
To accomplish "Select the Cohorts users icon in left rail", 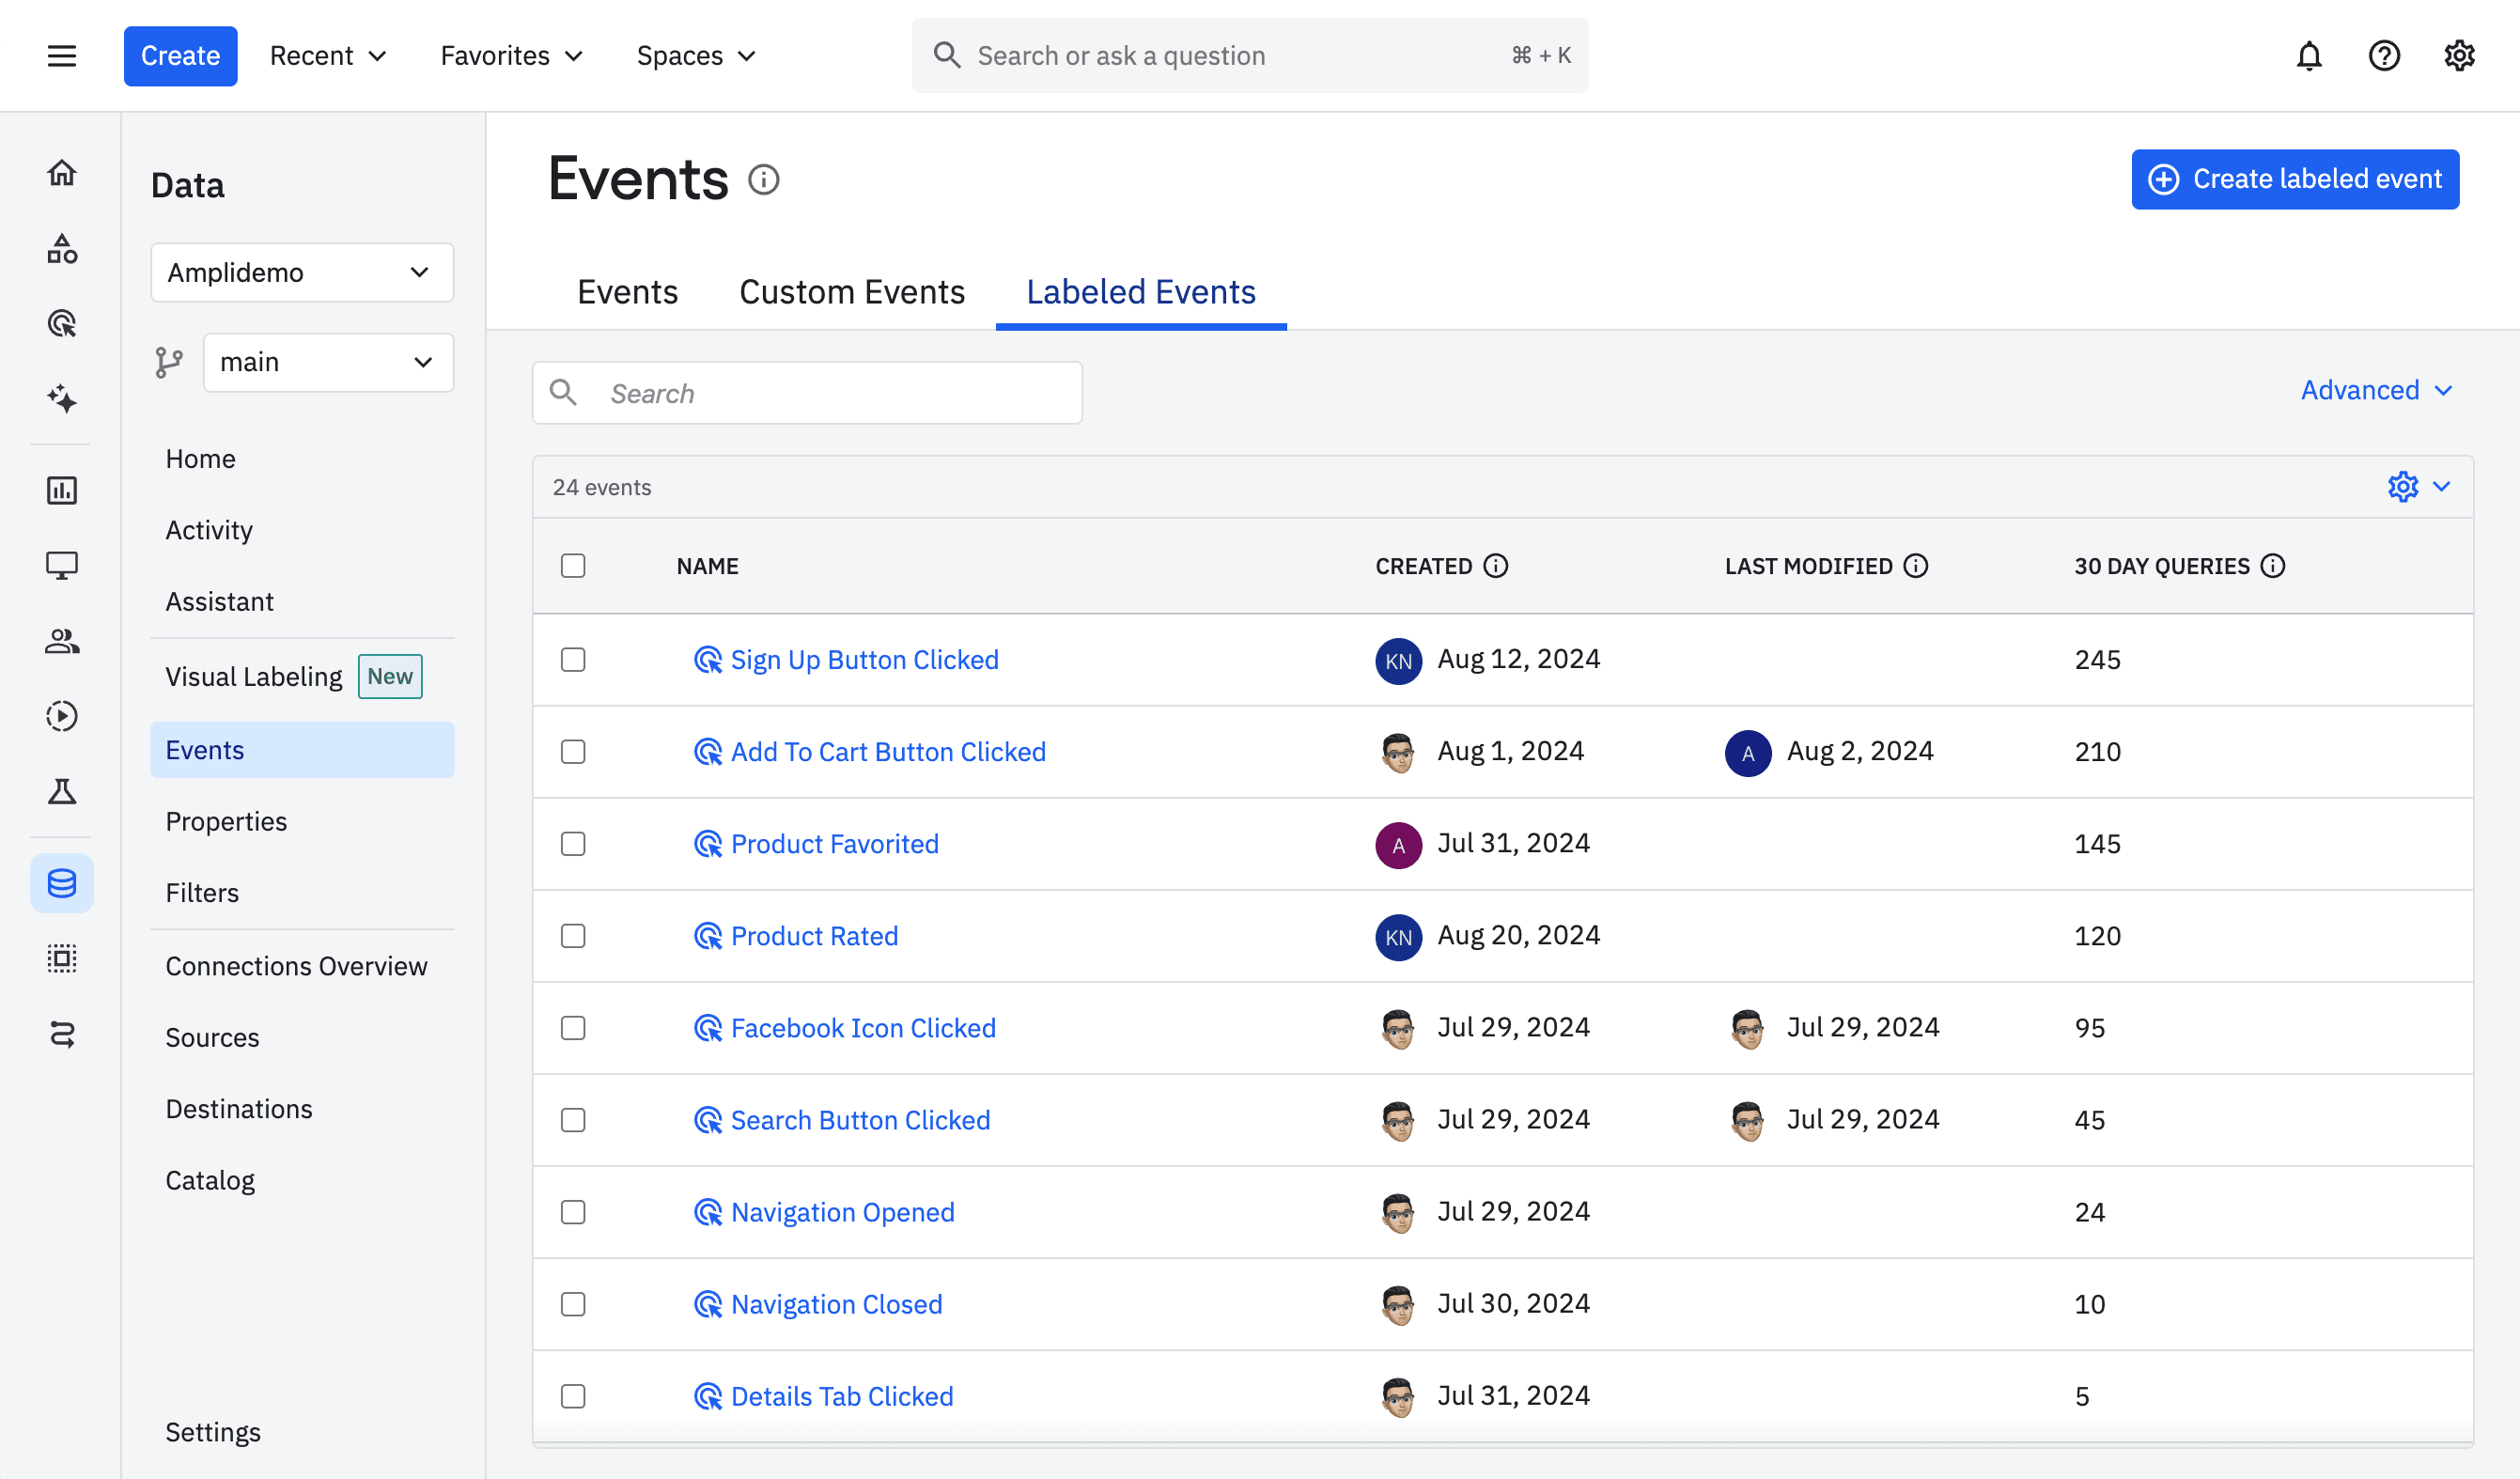I will 62,642.
